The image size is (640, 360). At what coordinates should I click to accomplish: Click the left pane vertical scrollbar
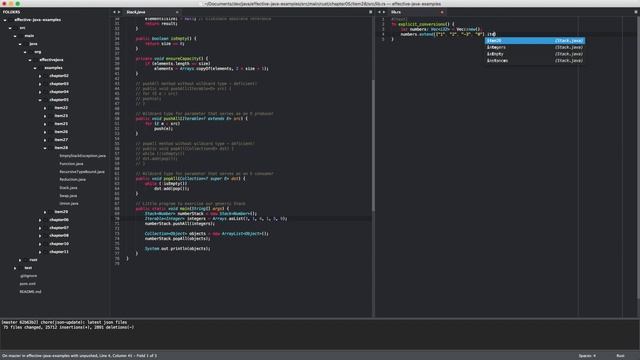373,145
